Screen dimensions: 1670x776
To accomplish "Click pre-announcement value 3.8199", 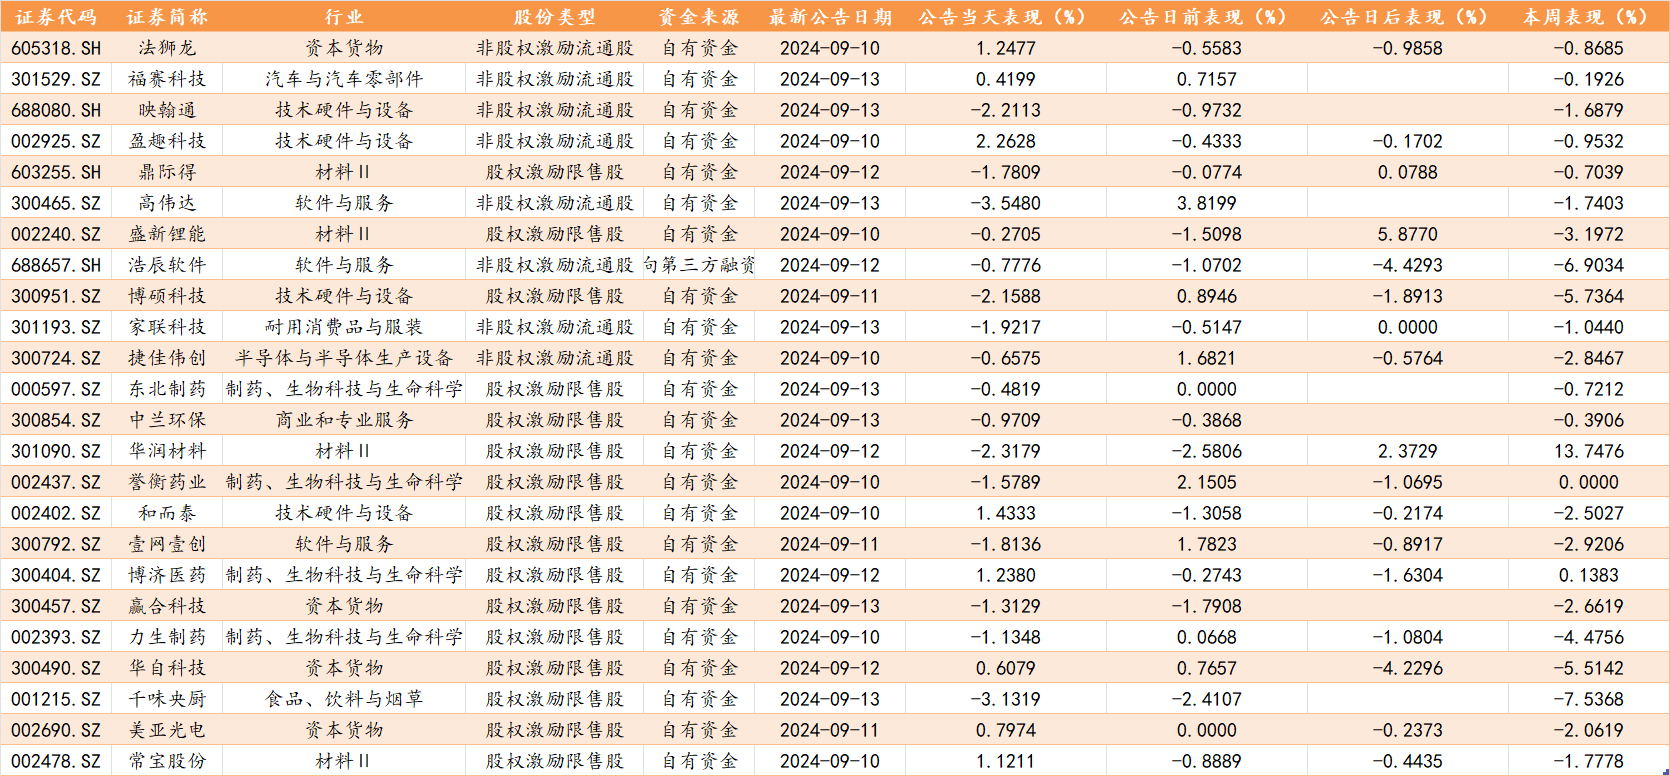I will coord(1207,203).
